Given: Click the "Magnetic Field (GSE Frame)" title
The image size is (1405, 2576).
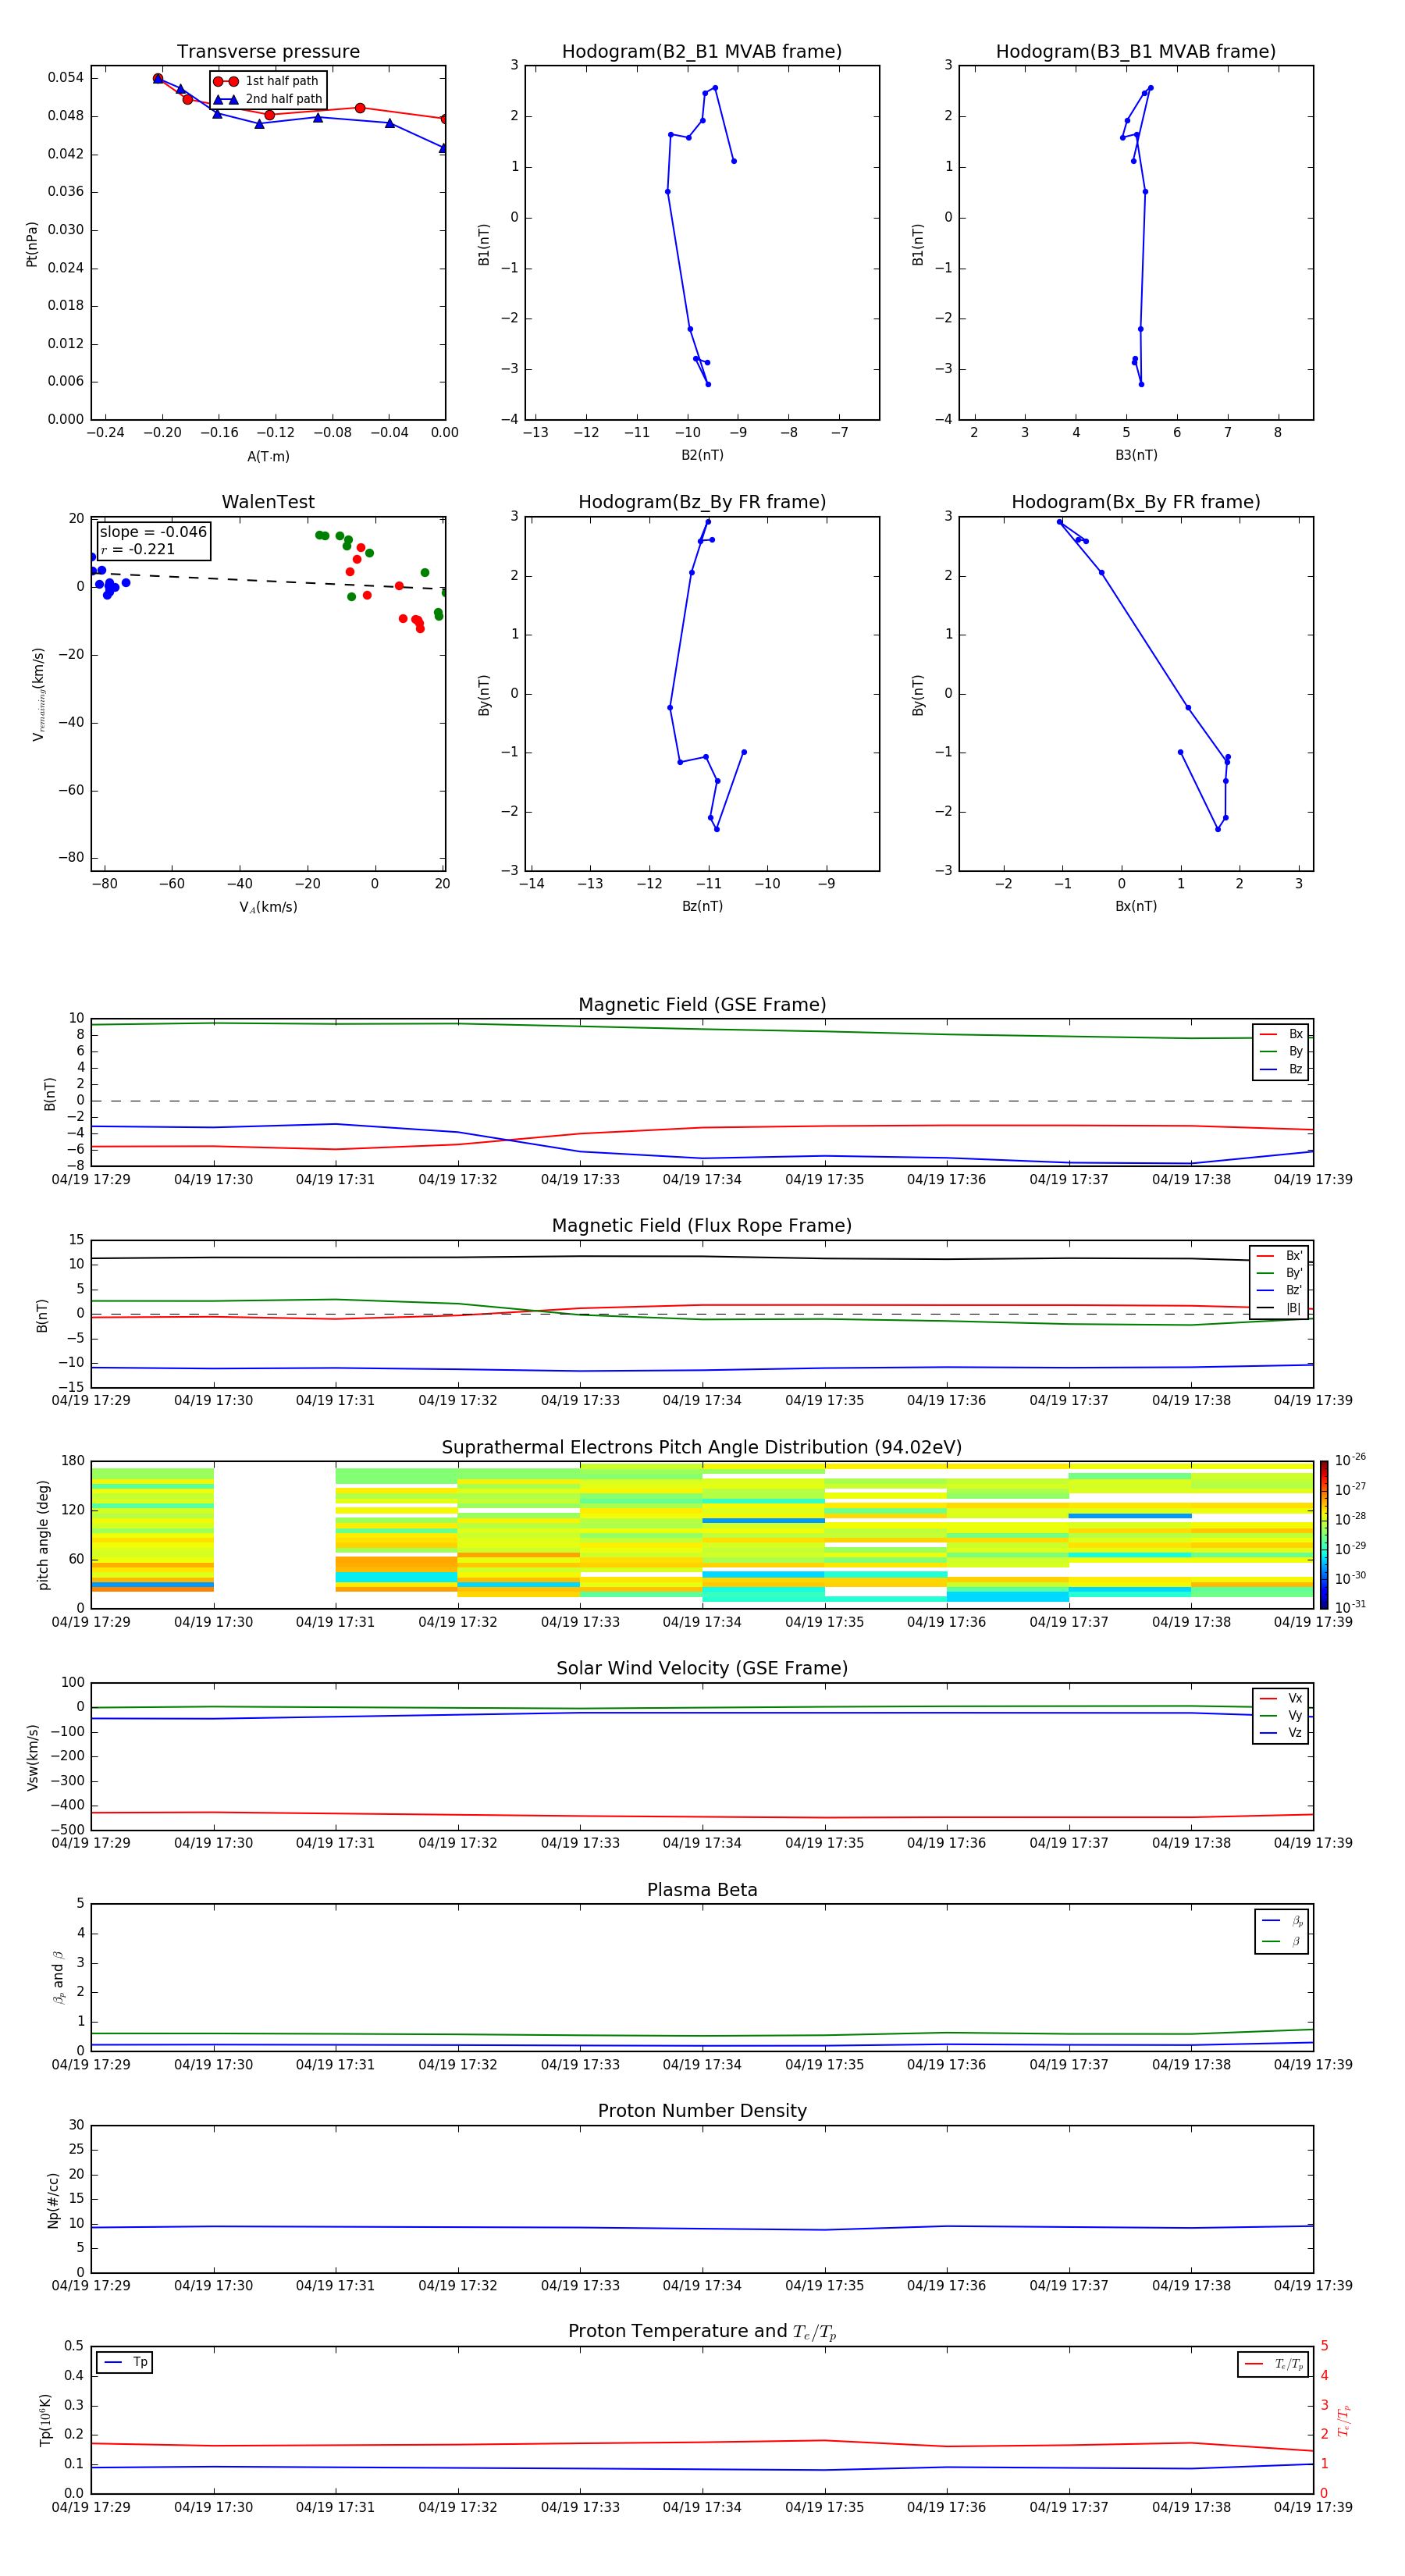Looking at the screenshot, I should 701,1005.
